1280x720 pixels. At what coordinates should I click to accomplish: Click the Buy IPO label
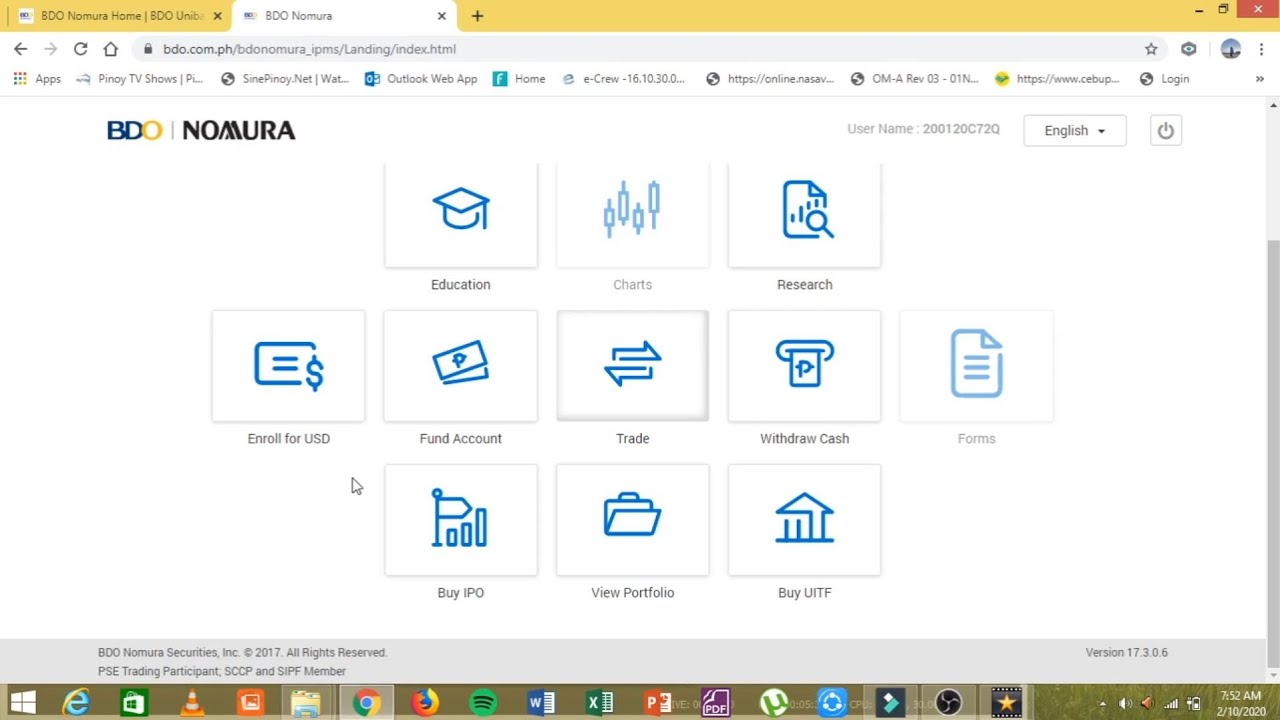461,593
